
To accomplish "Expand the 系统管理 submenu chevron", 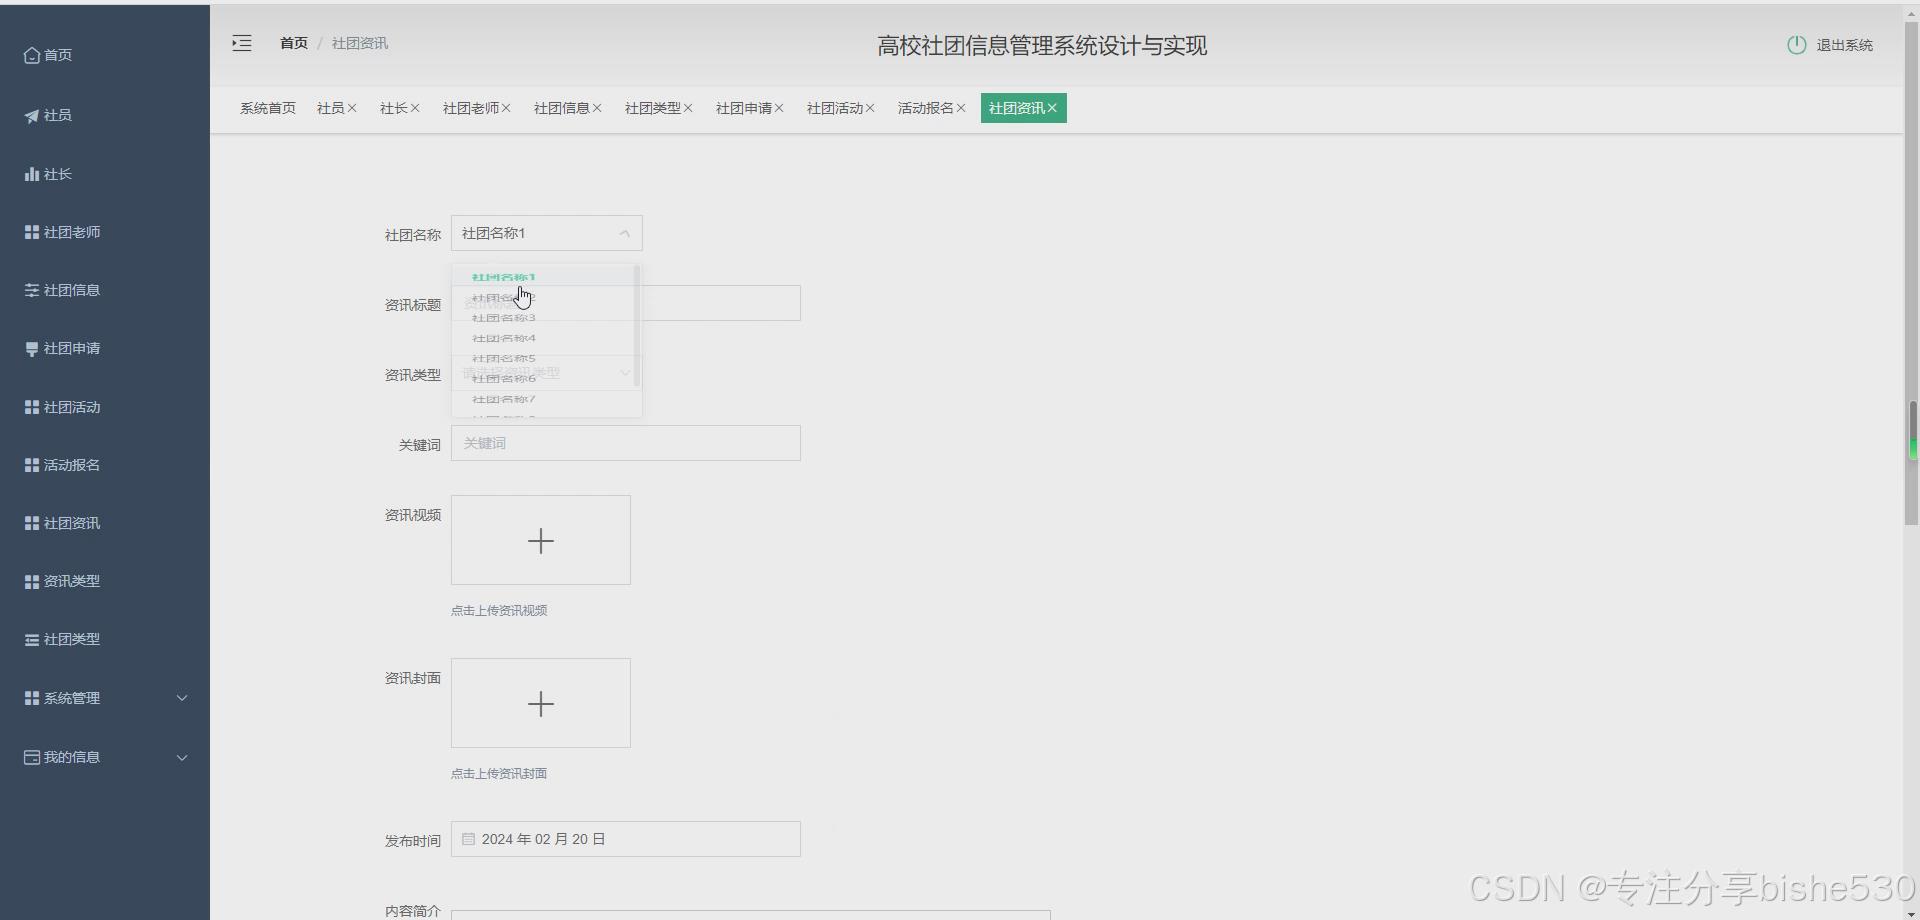I will [182, 698].
